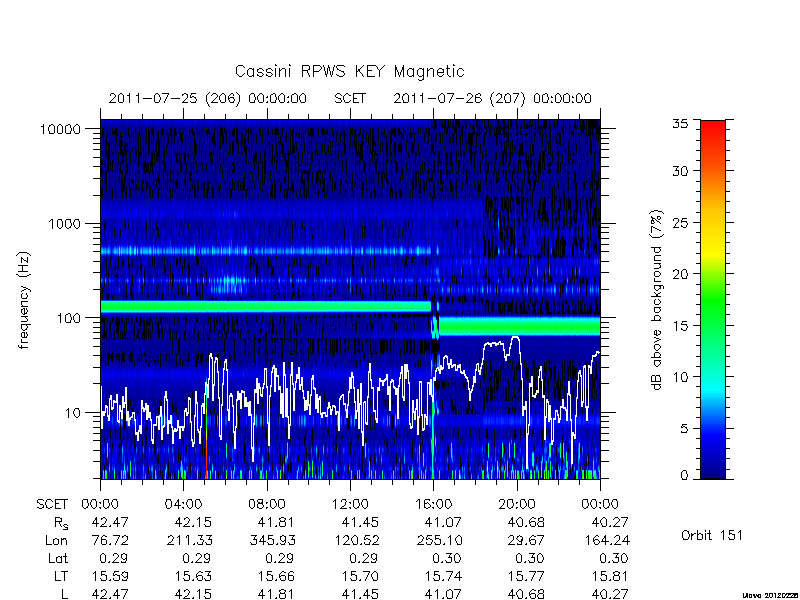Click the top 'SCET' header label
The width and height of the screenshot is (800, 600).
coord(350,98)
